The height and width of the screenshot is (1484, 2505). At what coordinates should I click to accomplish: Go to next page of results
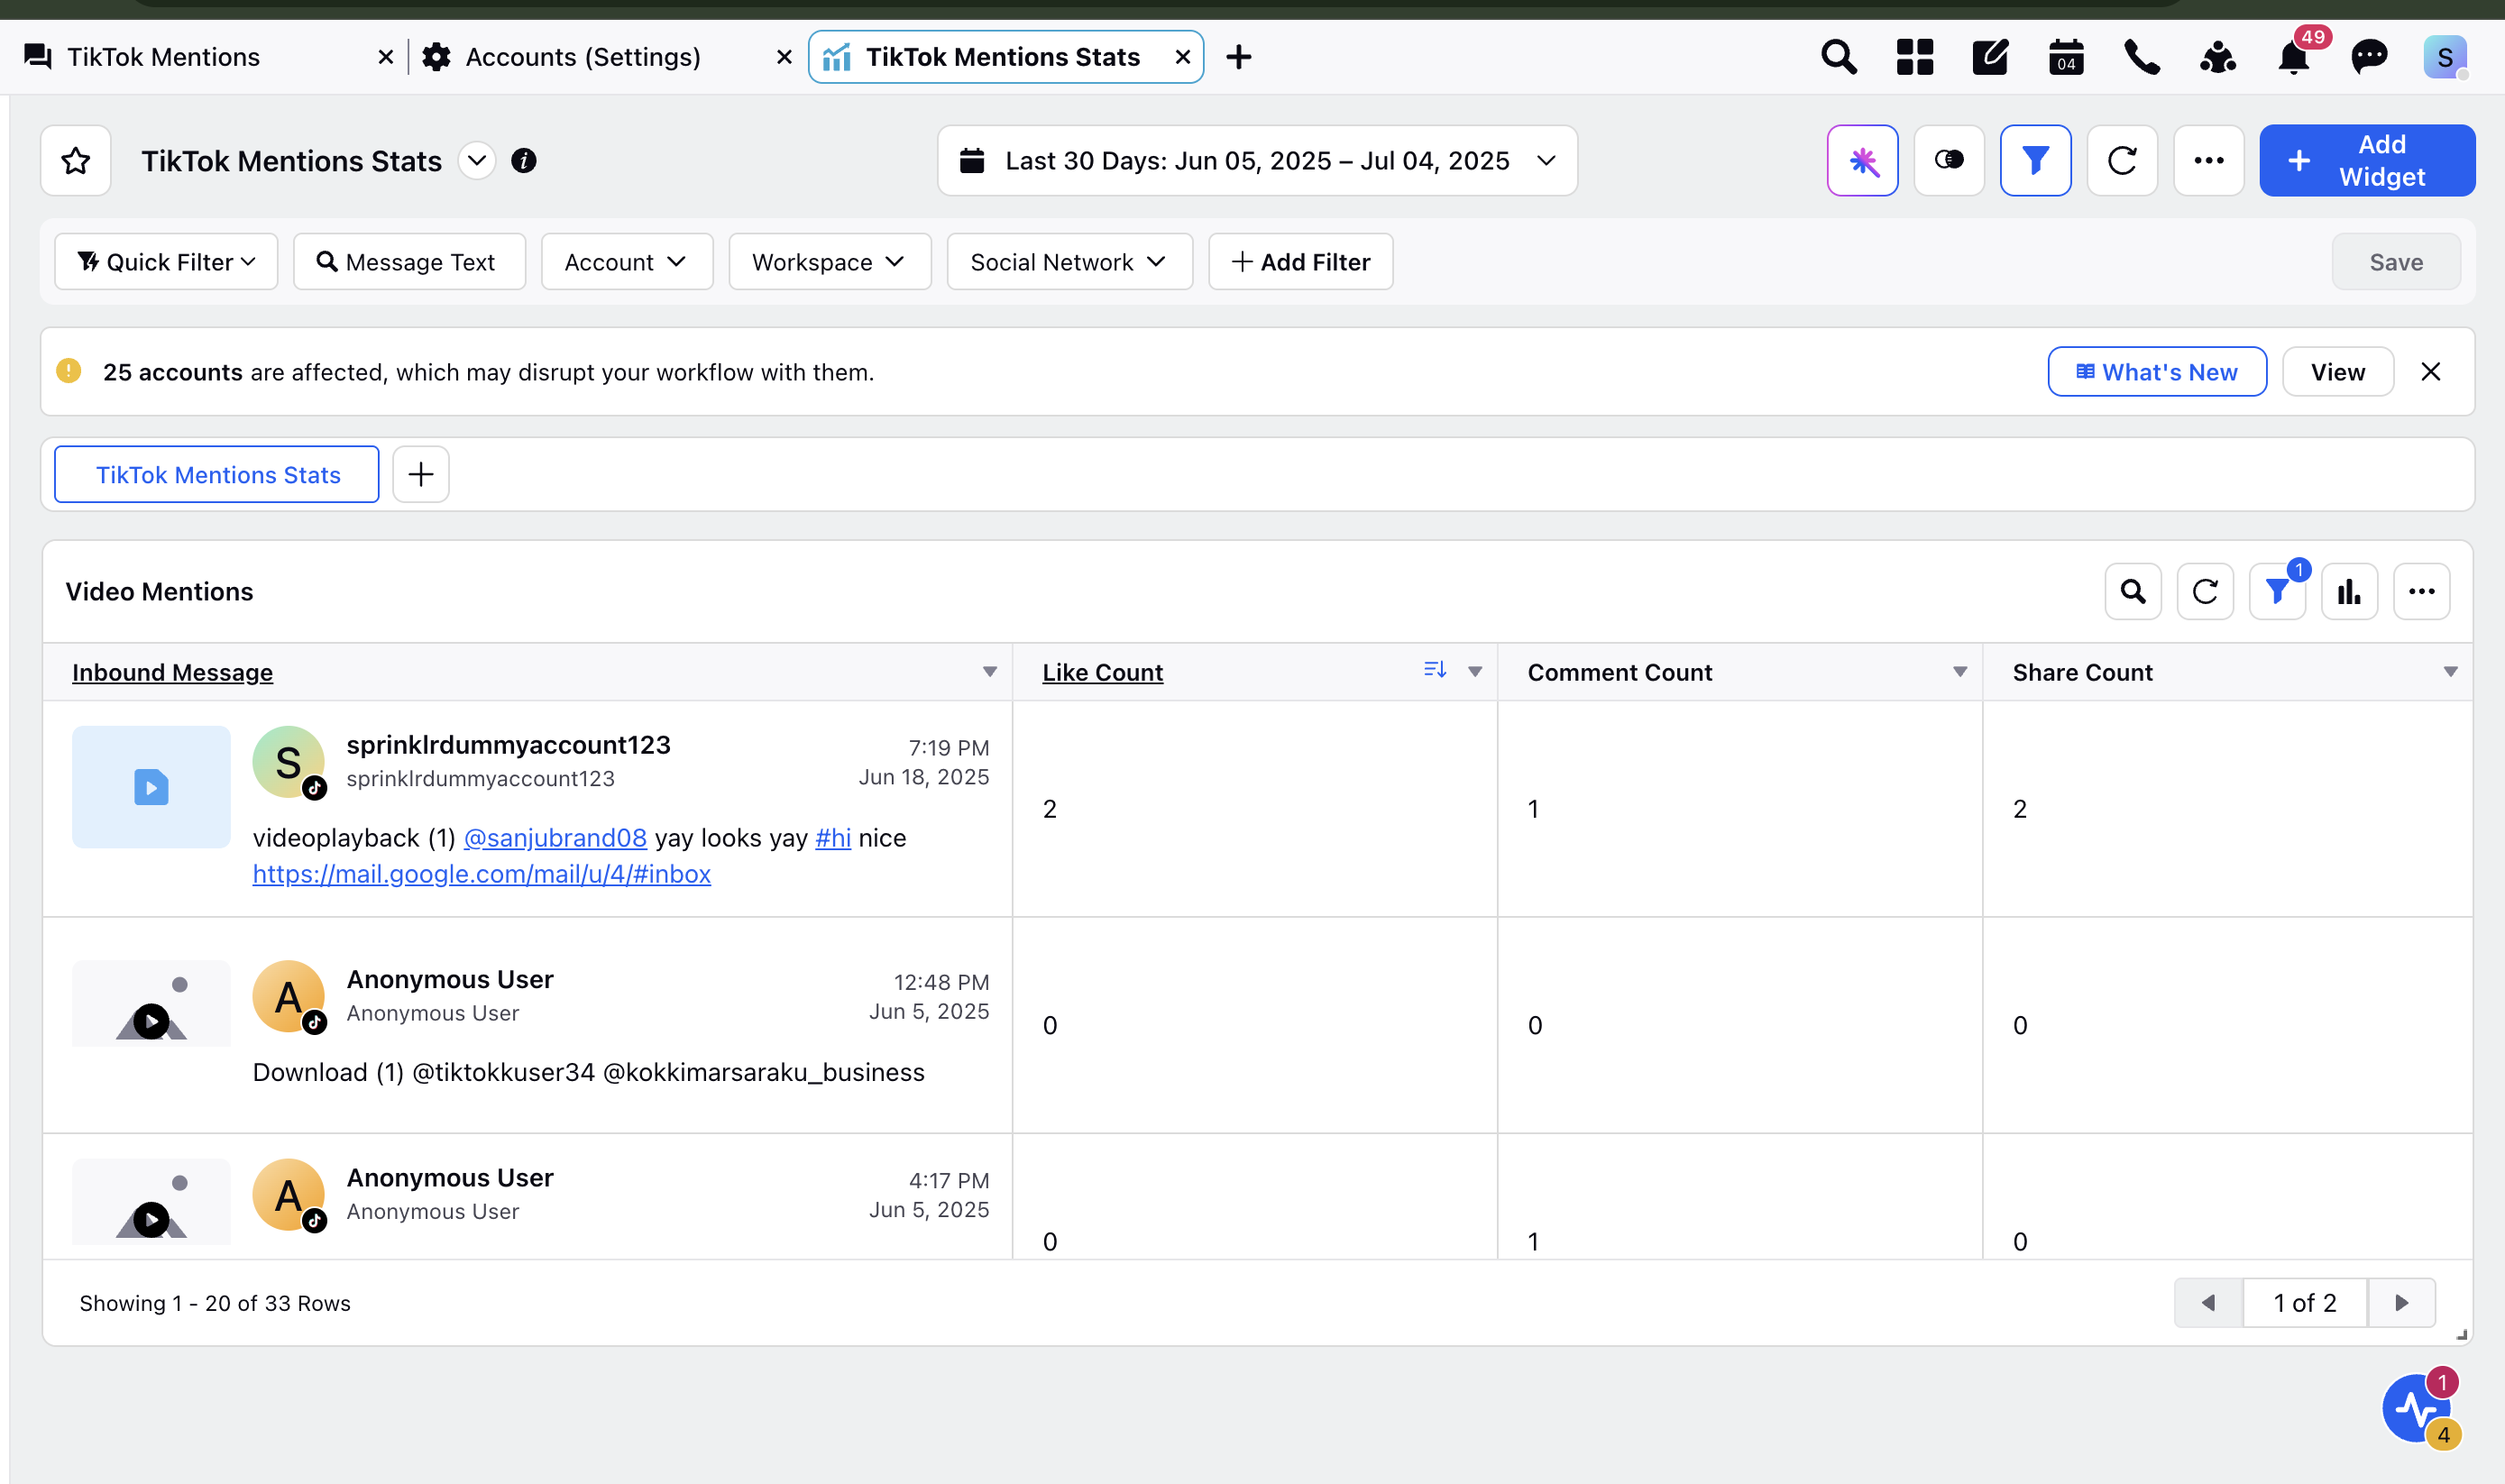pos(2401,1303)
